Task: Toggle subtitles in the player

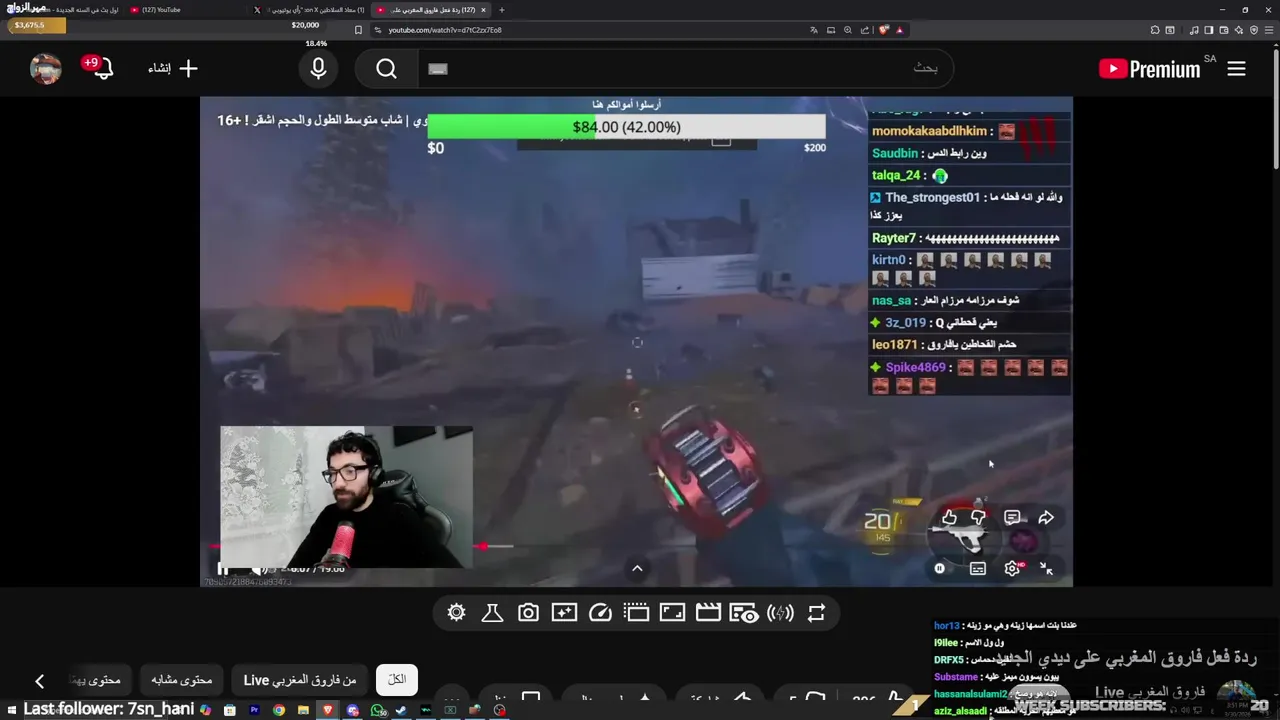Action: click(978, 568)
